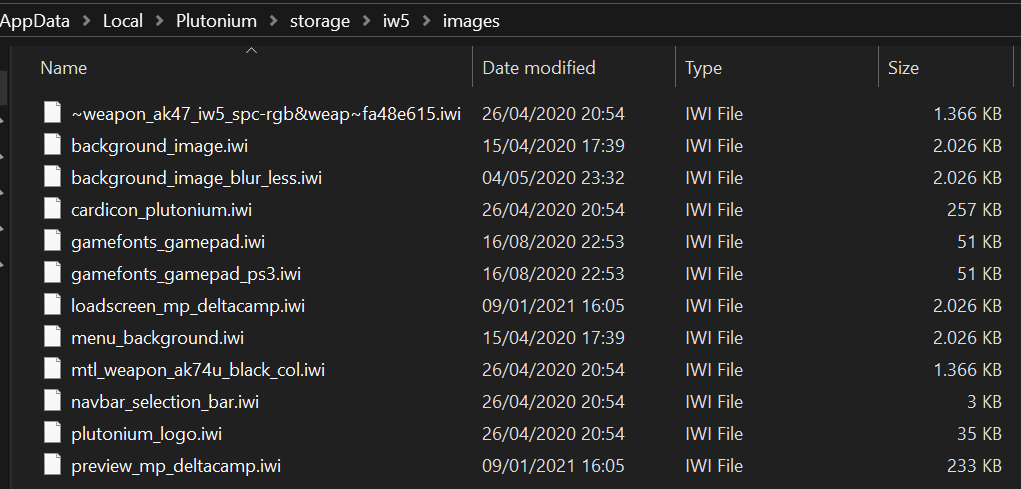The height and width of the screenshot is (489, 1021).
Task: Click the Type column header
Action: pos(703,68)
